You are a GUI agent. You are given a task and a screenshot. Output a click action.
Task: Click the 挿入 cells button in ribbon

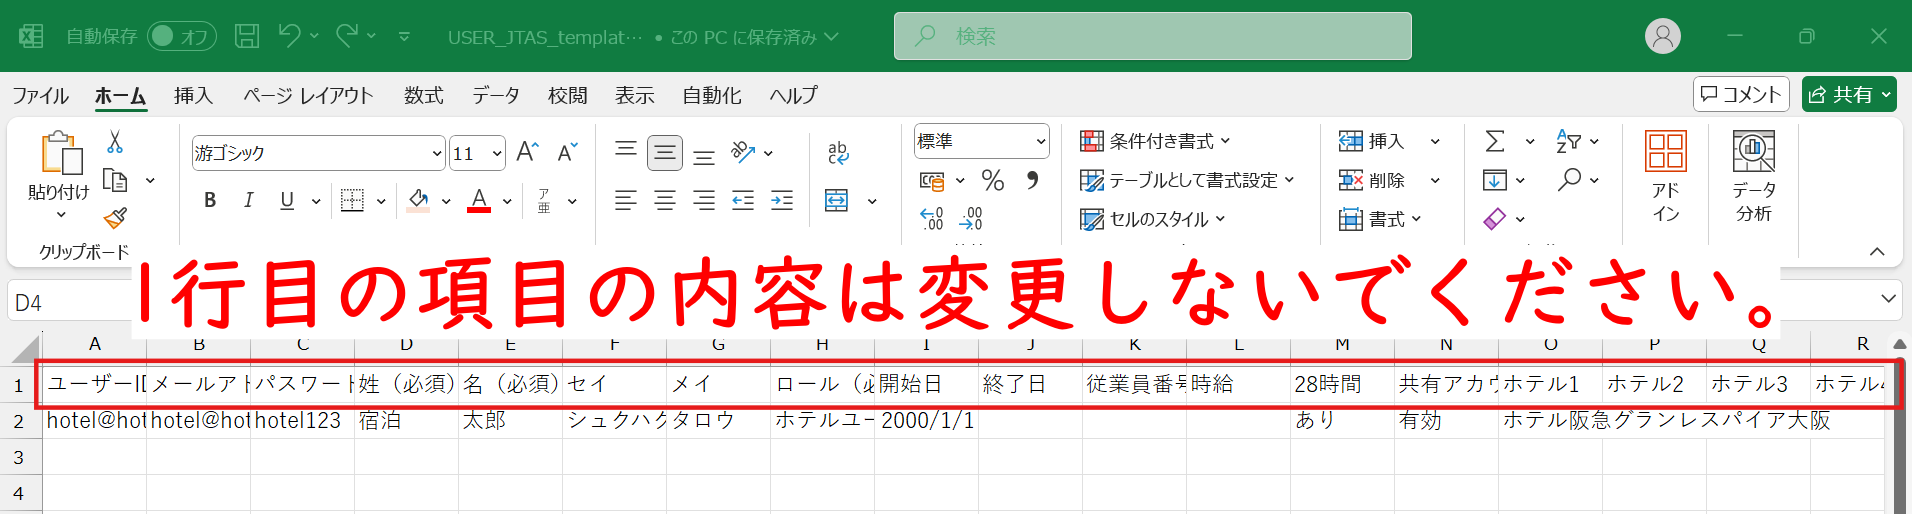1371,141
